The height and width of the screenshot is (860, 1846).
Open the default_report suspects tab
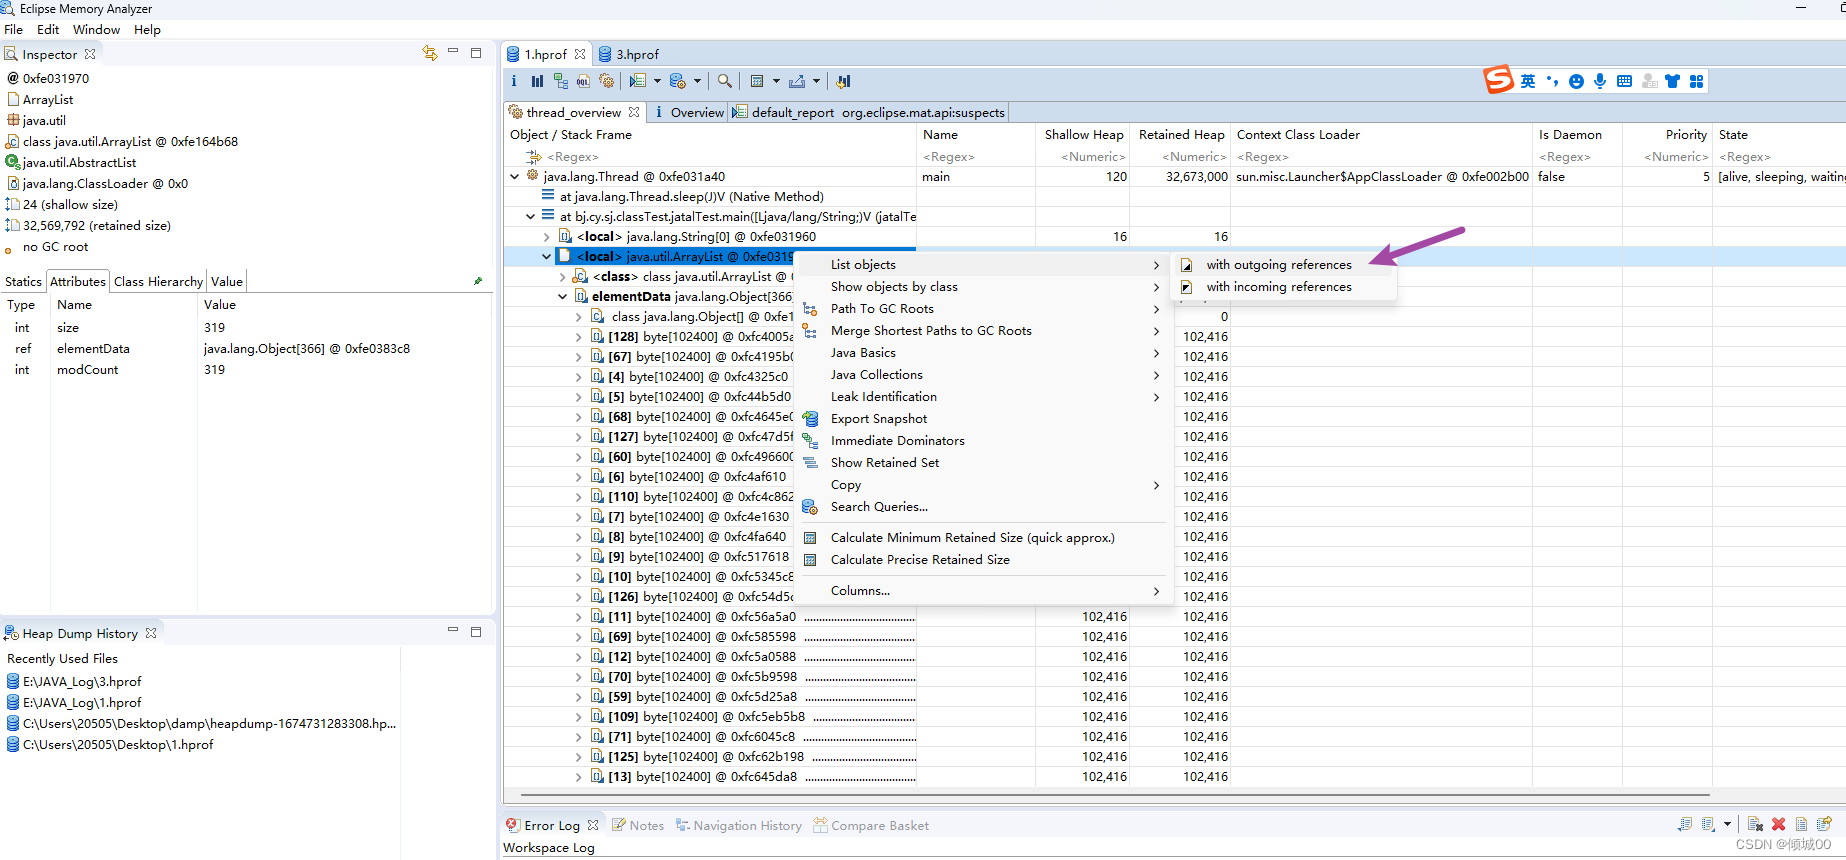869,112
